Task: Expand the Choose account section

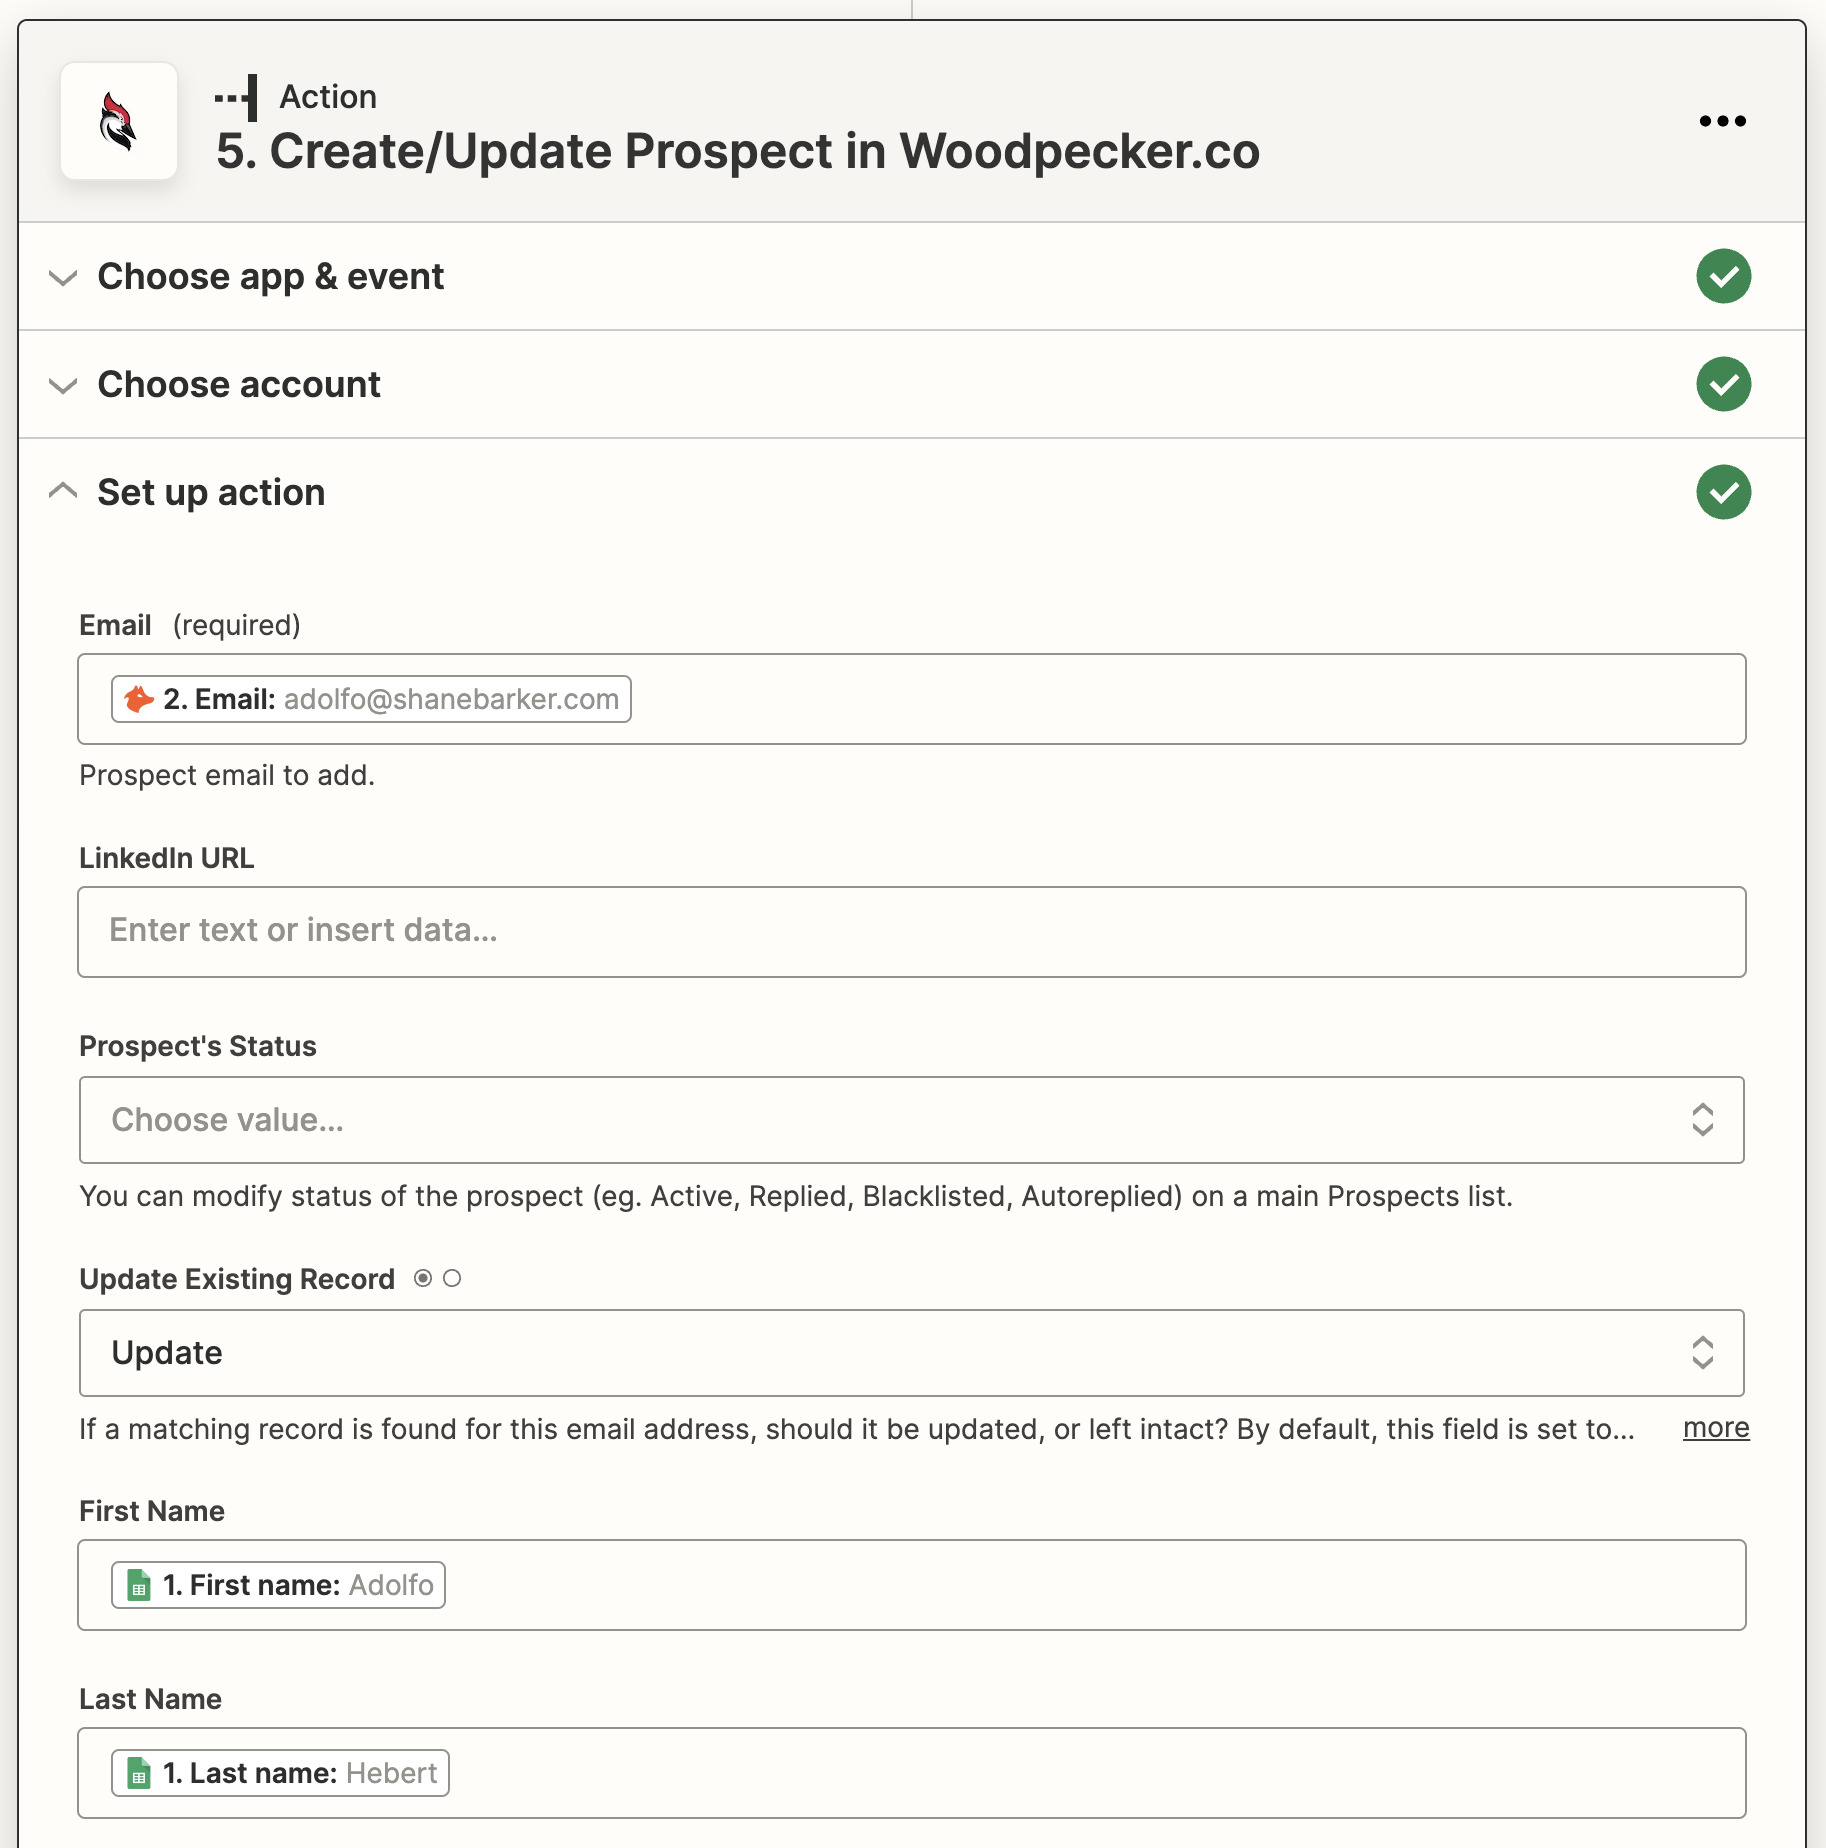Action: (62, 385)
